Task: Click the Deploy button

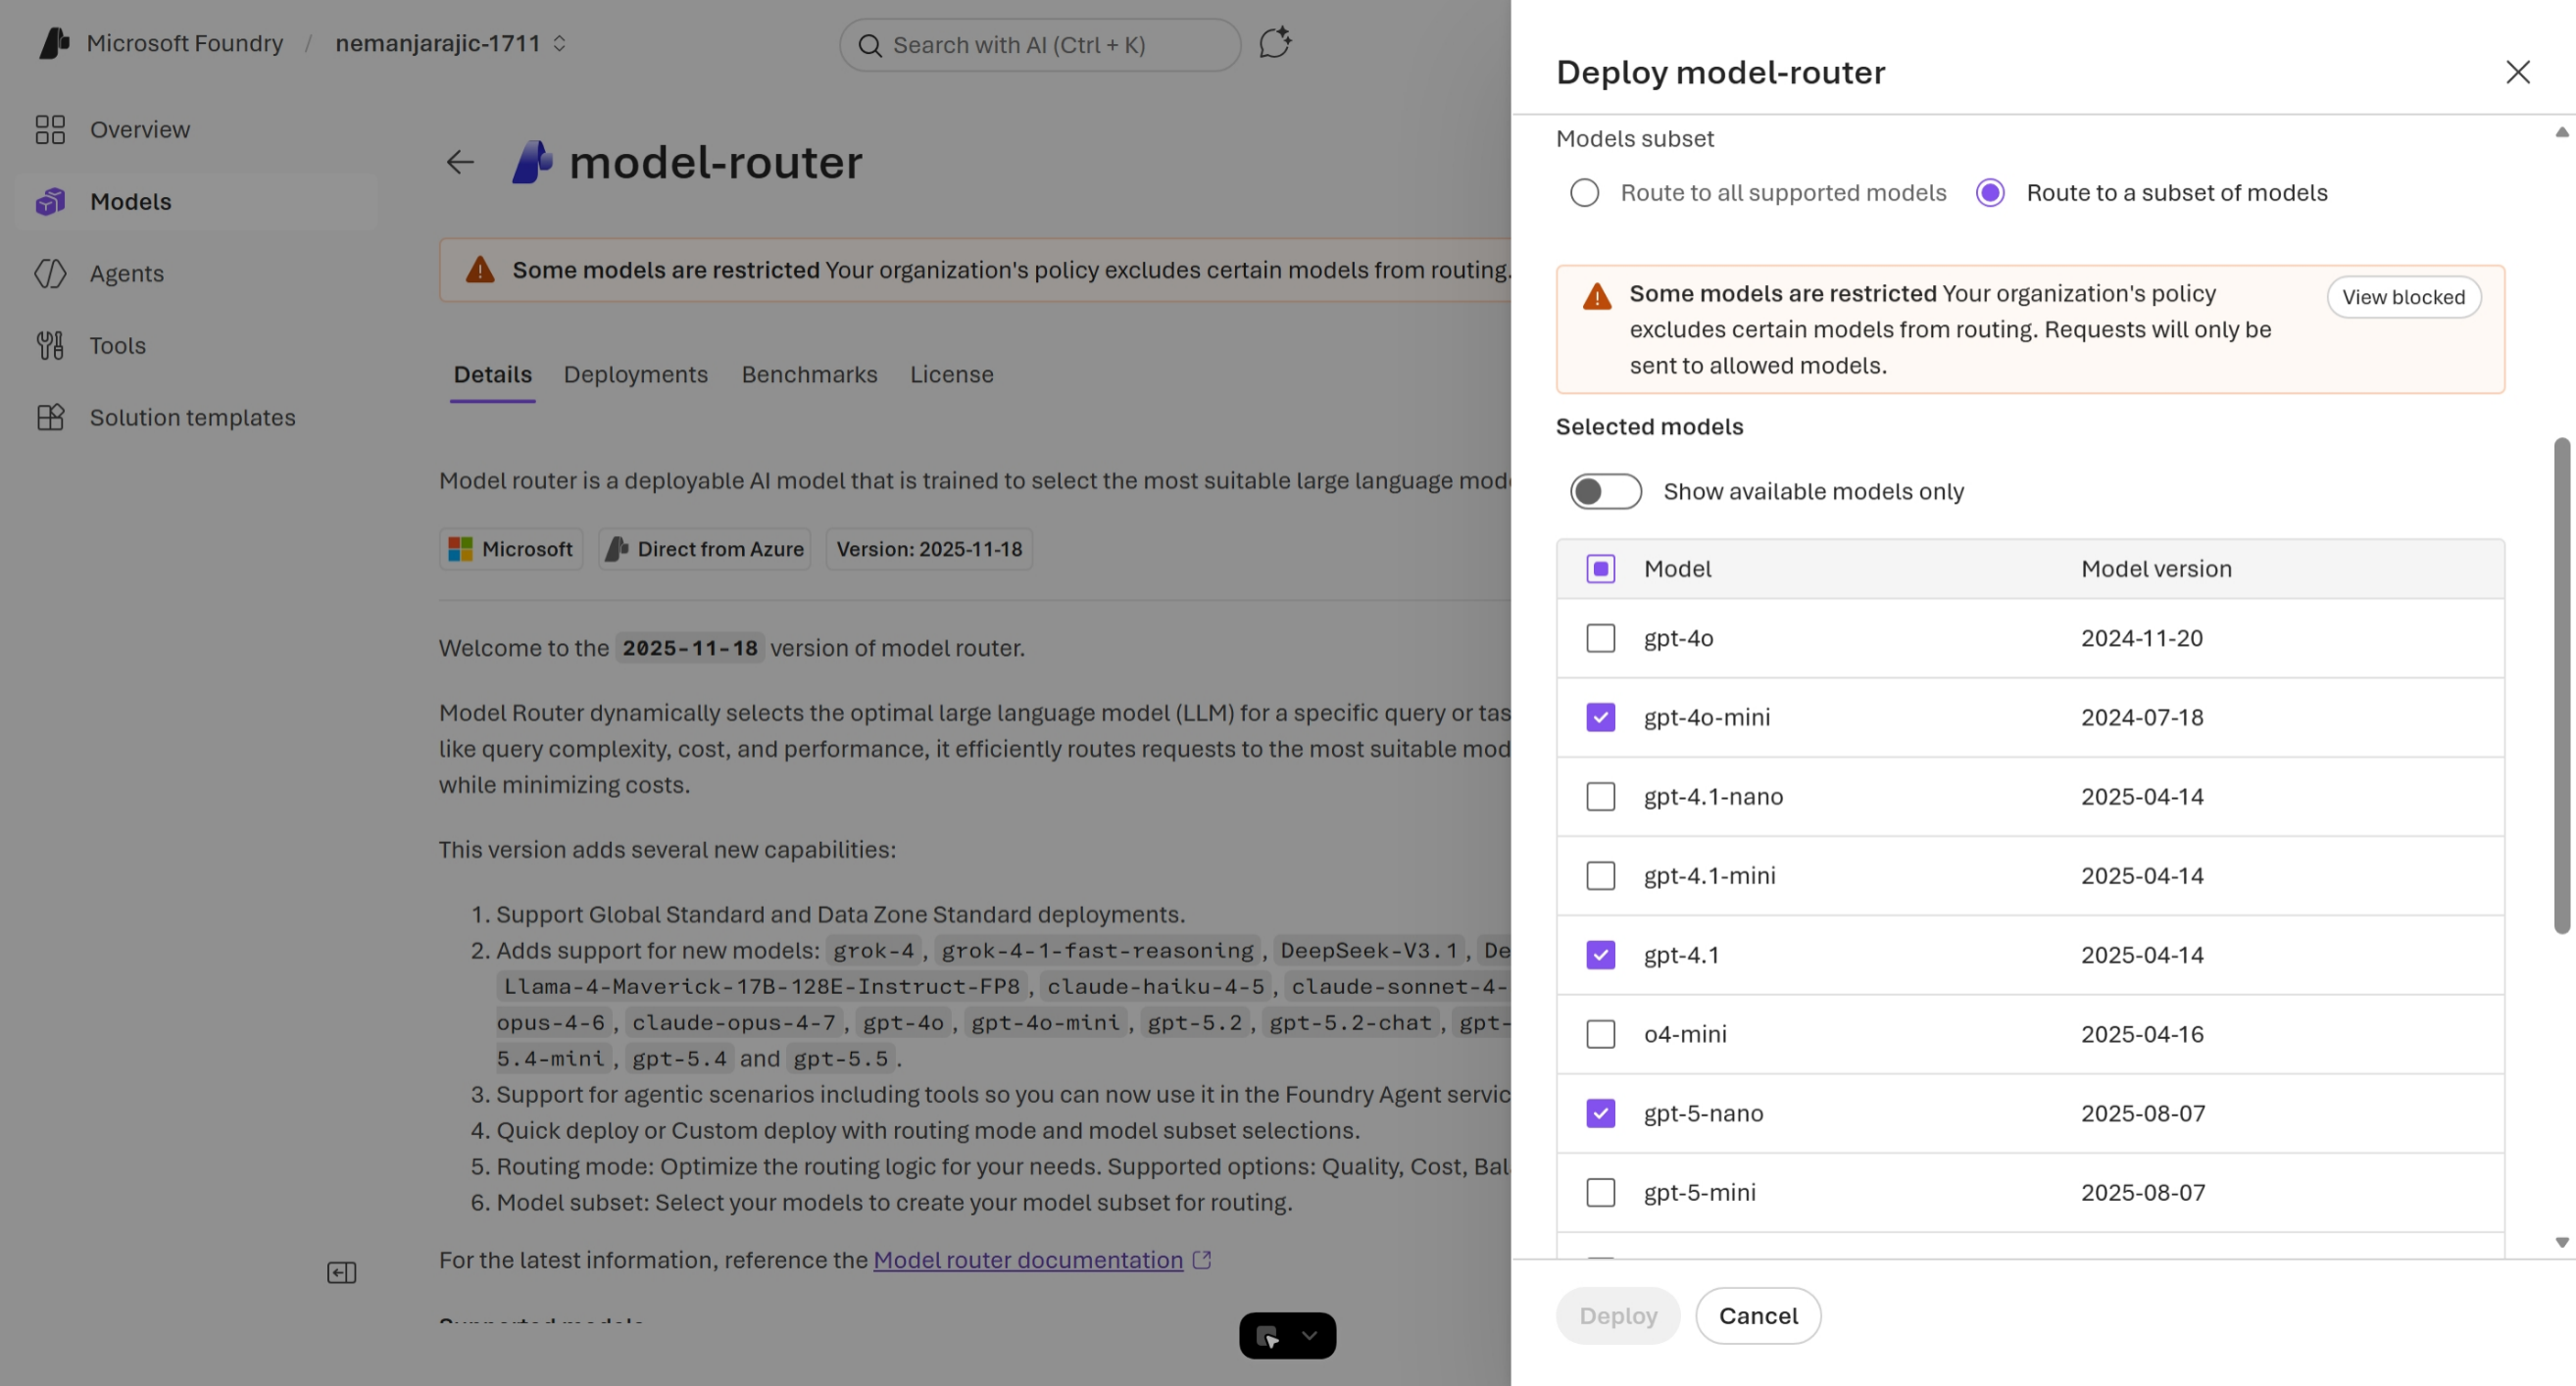Action: pos(1618,1316)
